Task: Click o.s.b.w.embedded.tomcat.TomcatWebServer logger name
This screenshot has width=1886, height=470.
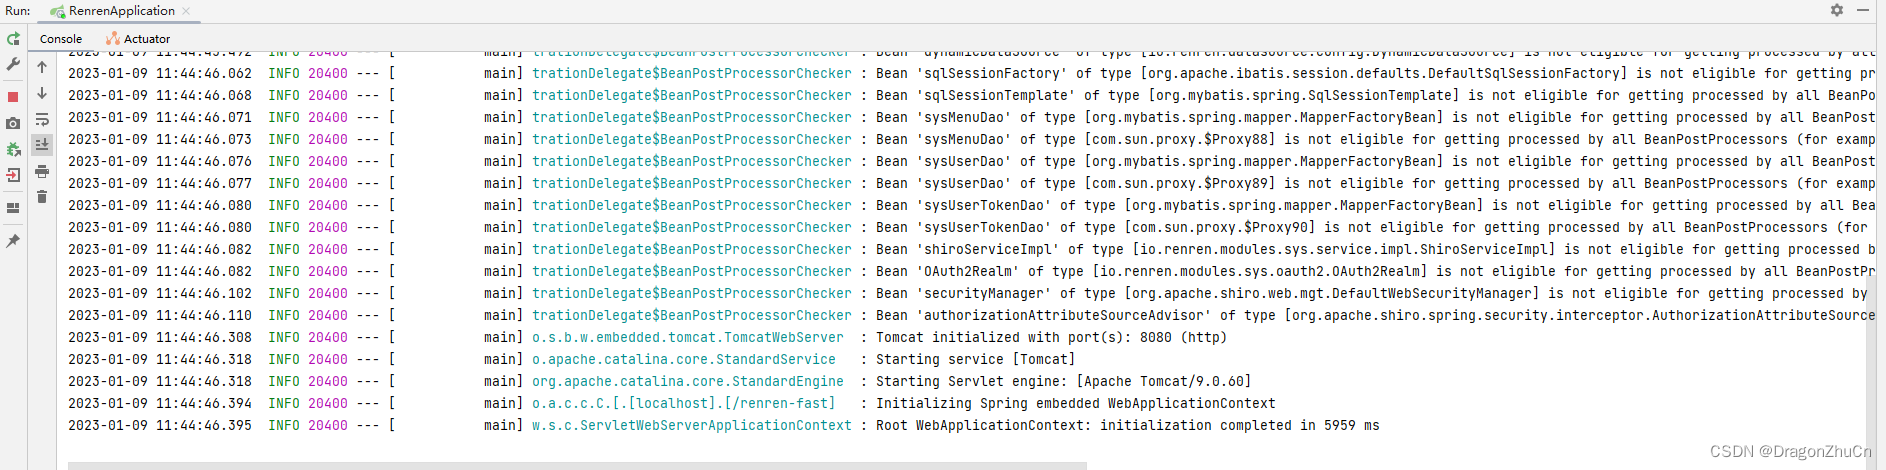Action: pyautogui.click(x=688, y=337)
